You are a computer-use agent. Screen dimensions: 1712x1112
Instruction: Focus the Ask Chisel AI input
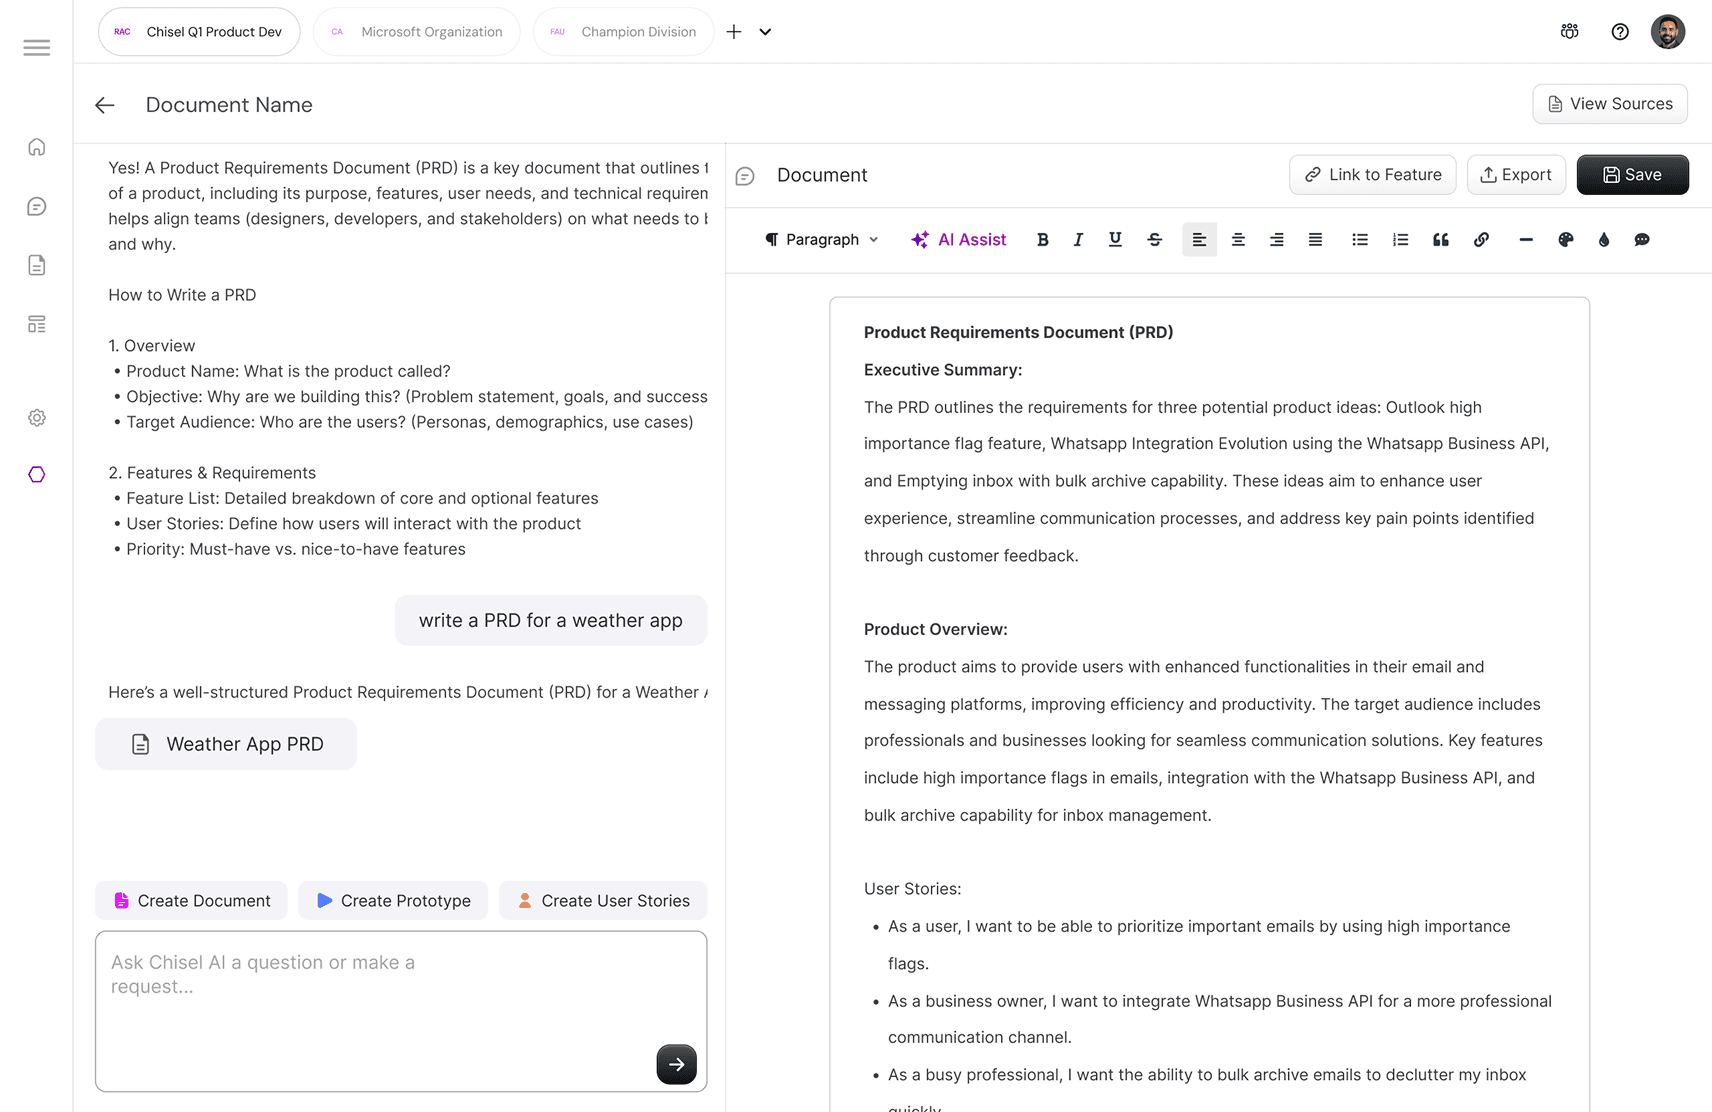pos(401,1011)
